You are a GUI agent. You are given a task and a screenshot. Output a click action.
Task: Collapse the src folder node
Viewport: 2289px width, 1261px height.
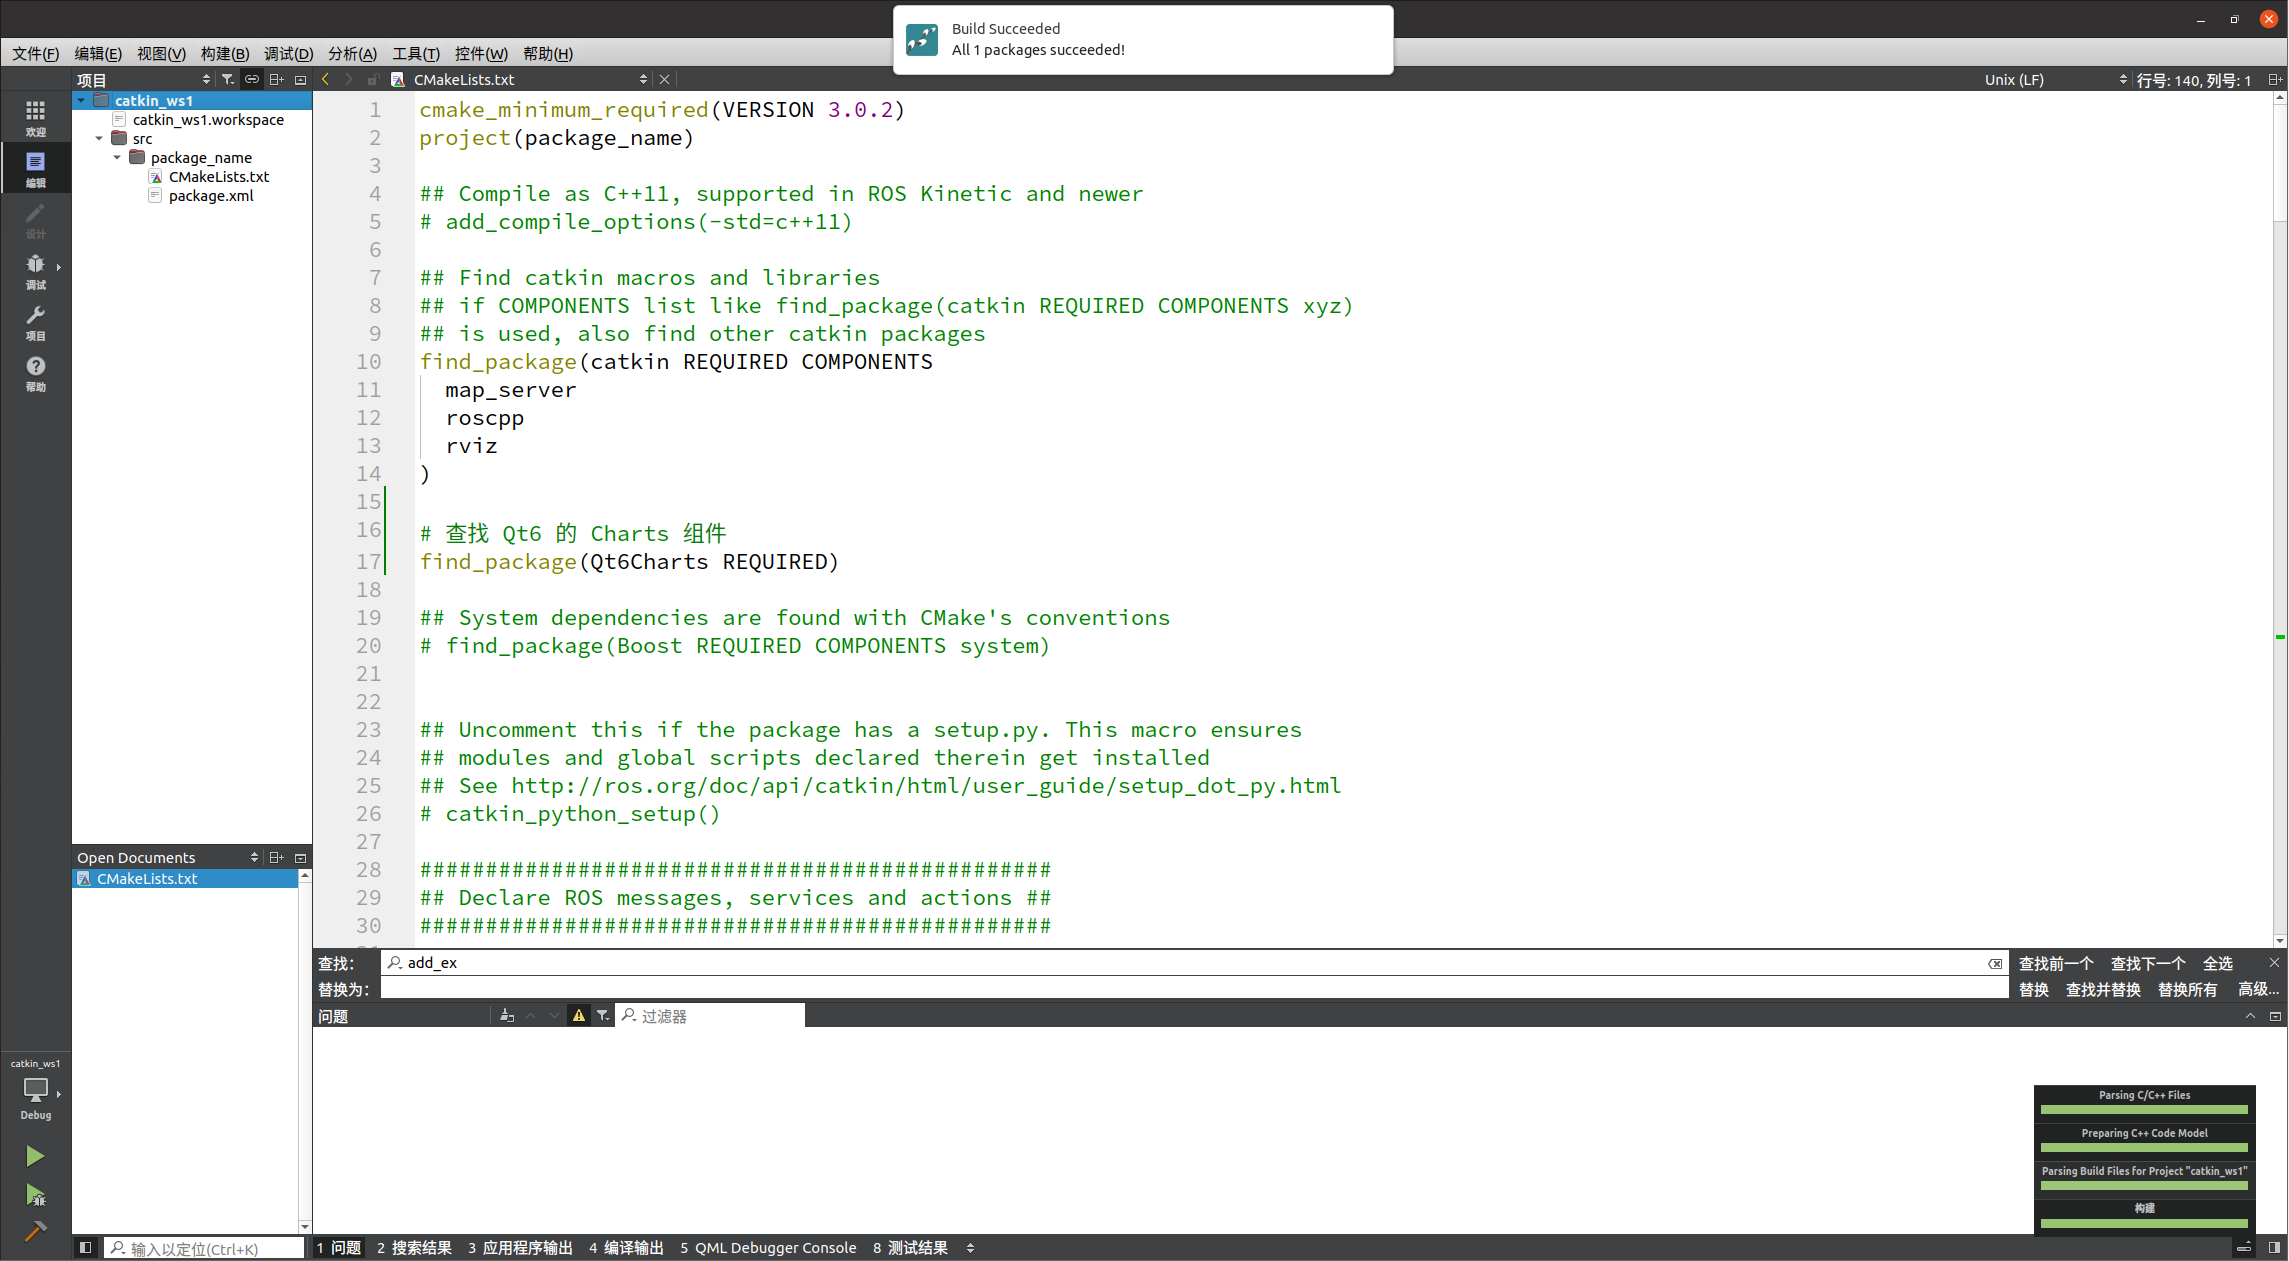click(x=99, y=139)
